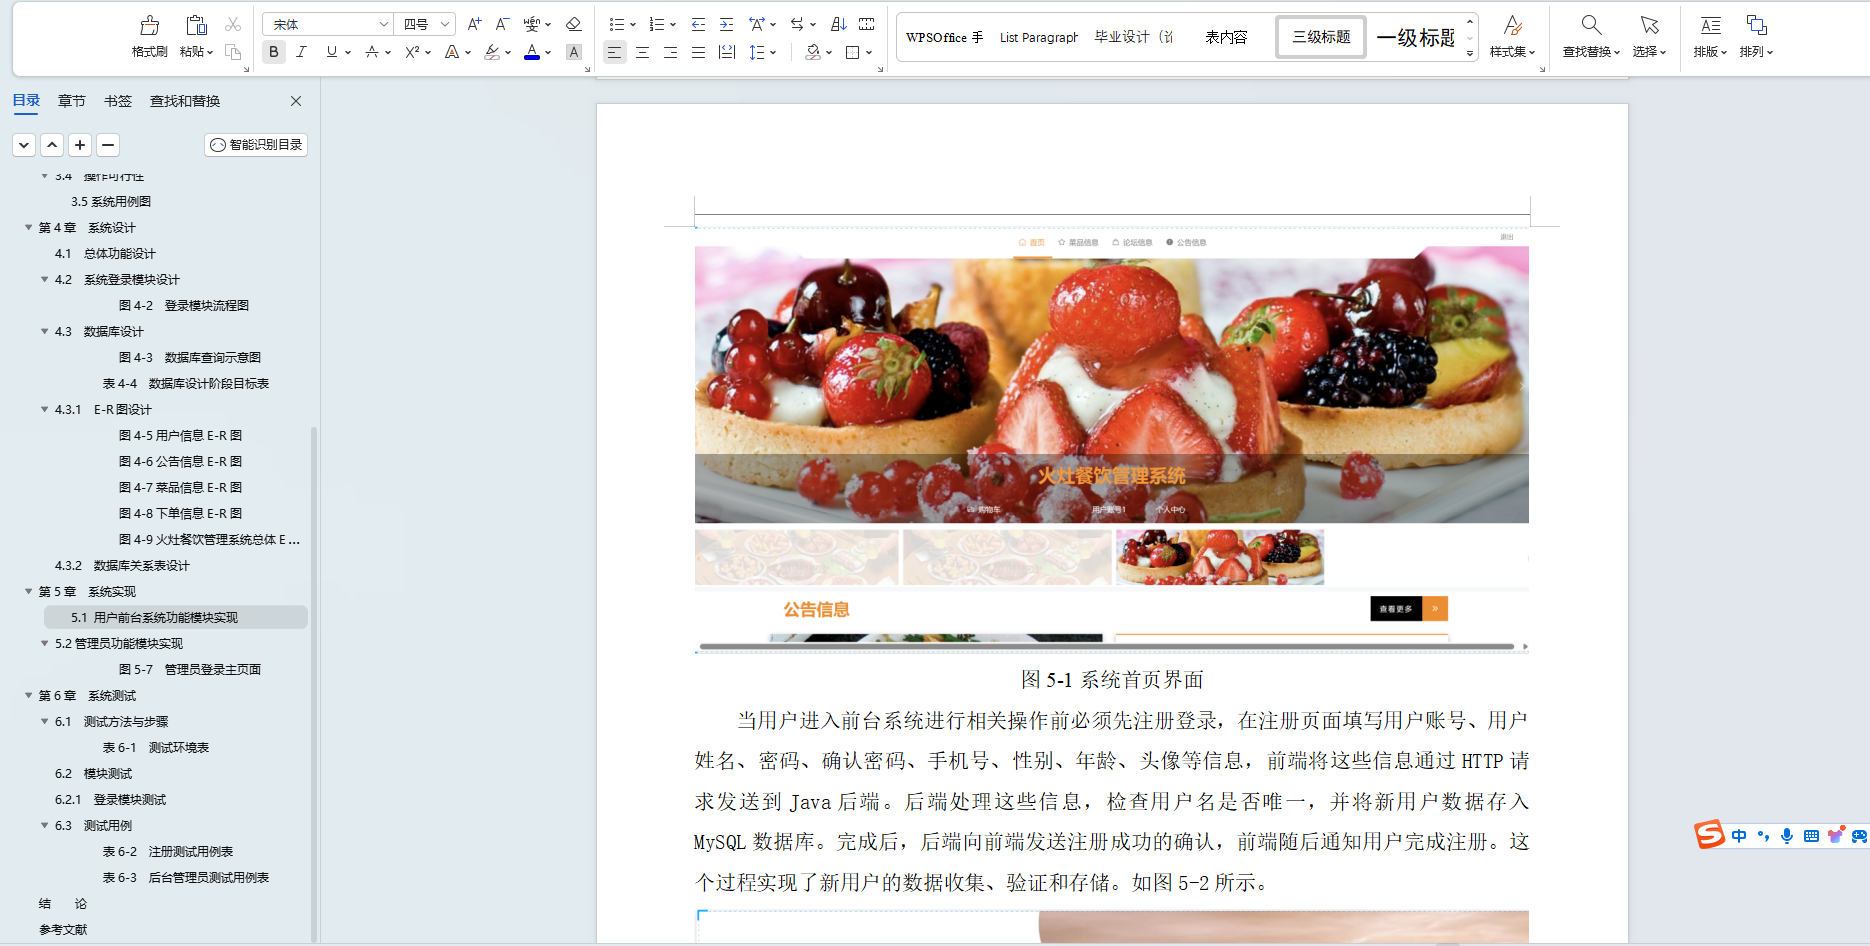Apply the 一级标题 style

tap(1416, 37)
